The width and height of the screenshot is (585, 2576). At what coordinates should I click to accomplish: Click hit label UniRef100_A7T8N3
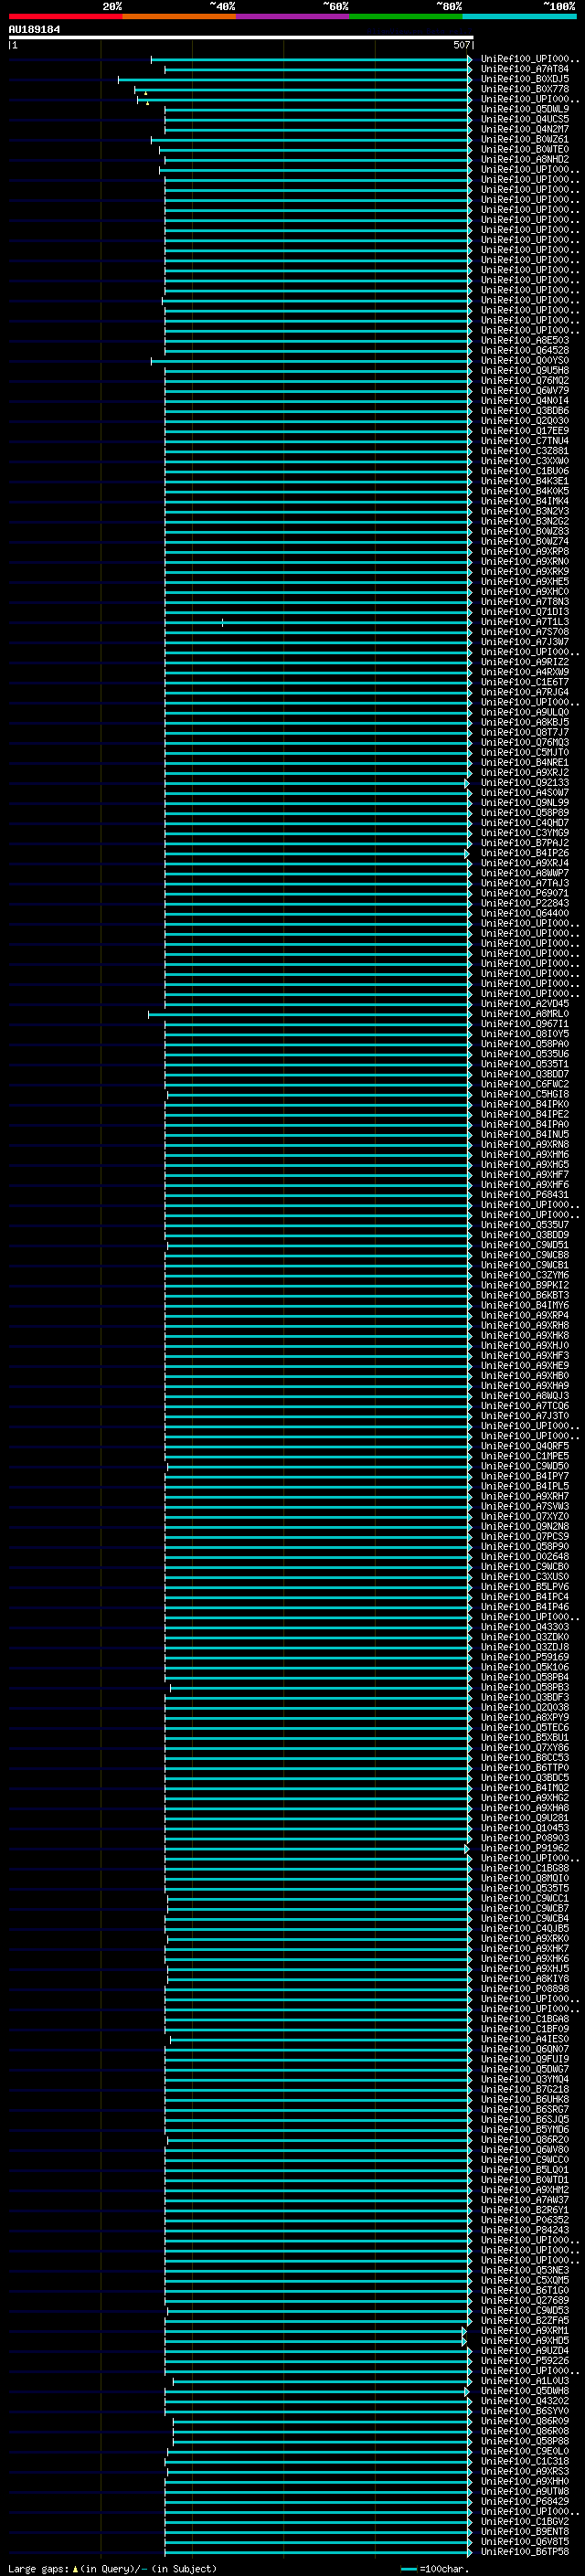tap(524, 601)
